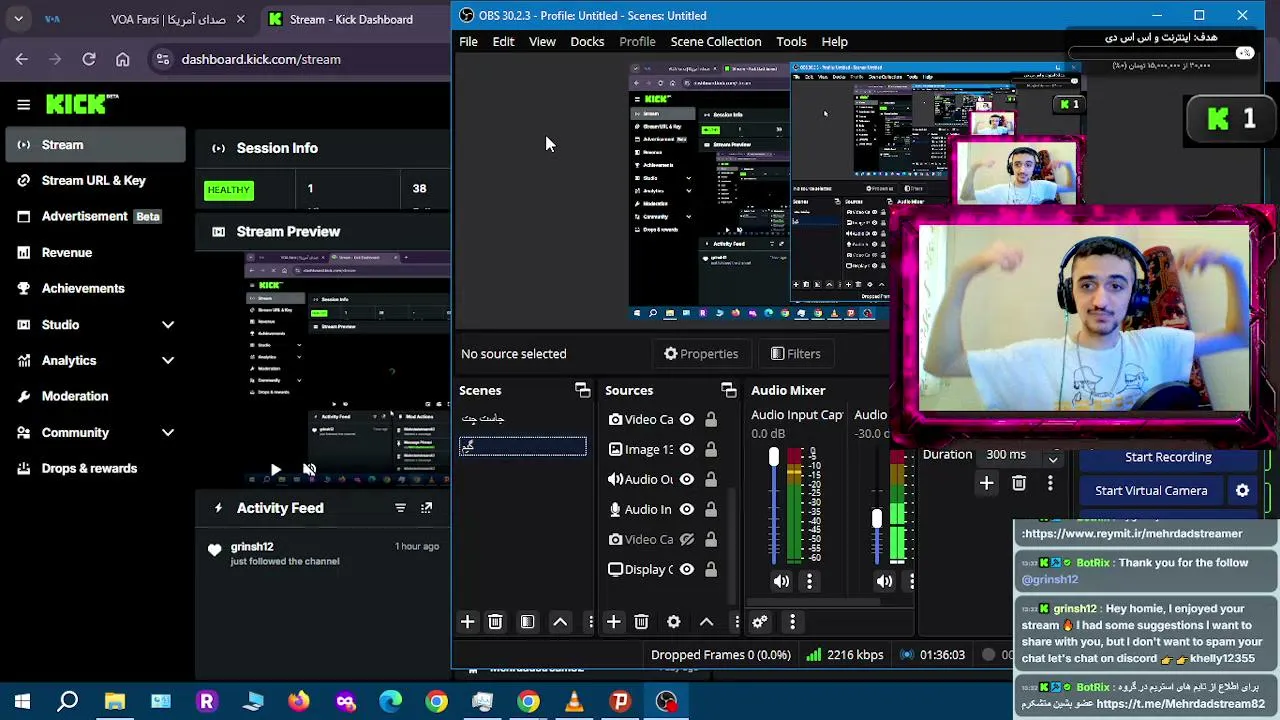Open the OBS Tools menu

pos(791,41)
